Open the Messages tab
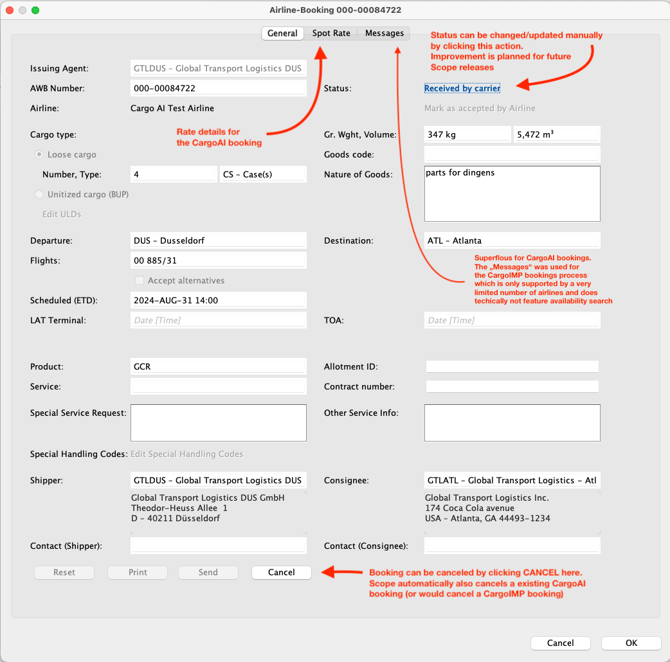Viewport: 670px width, 662px height. [384, 33]
